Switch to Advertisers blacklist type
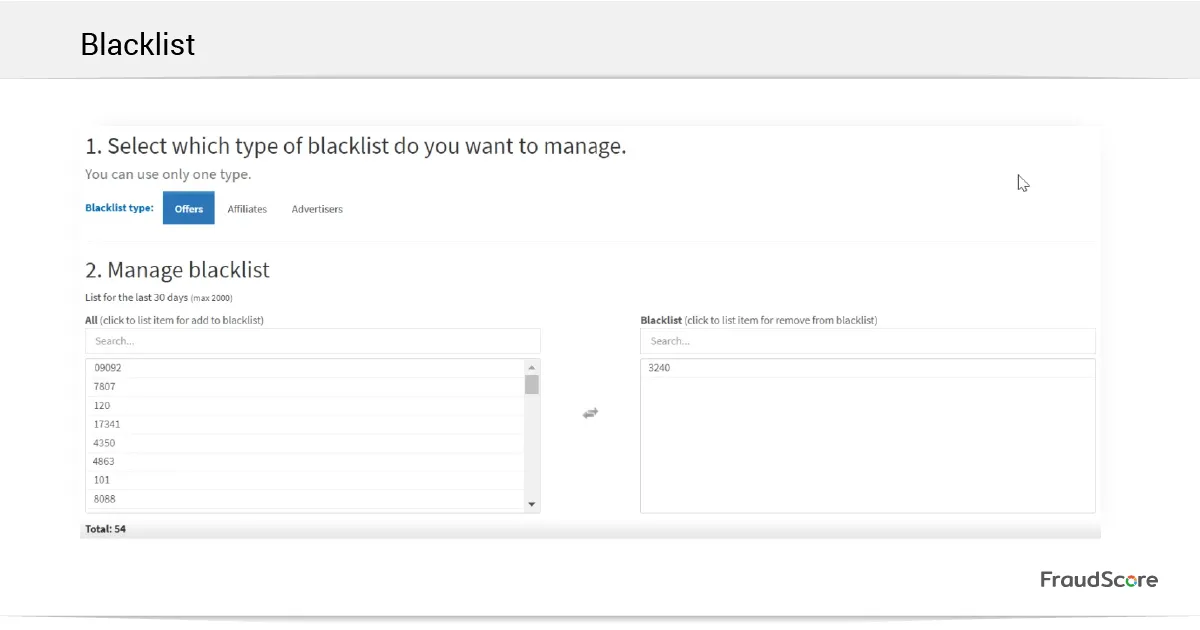Image resolution: width=1200 pixels, height=630 pixels. pyautogui.click(x=317, y=209)
